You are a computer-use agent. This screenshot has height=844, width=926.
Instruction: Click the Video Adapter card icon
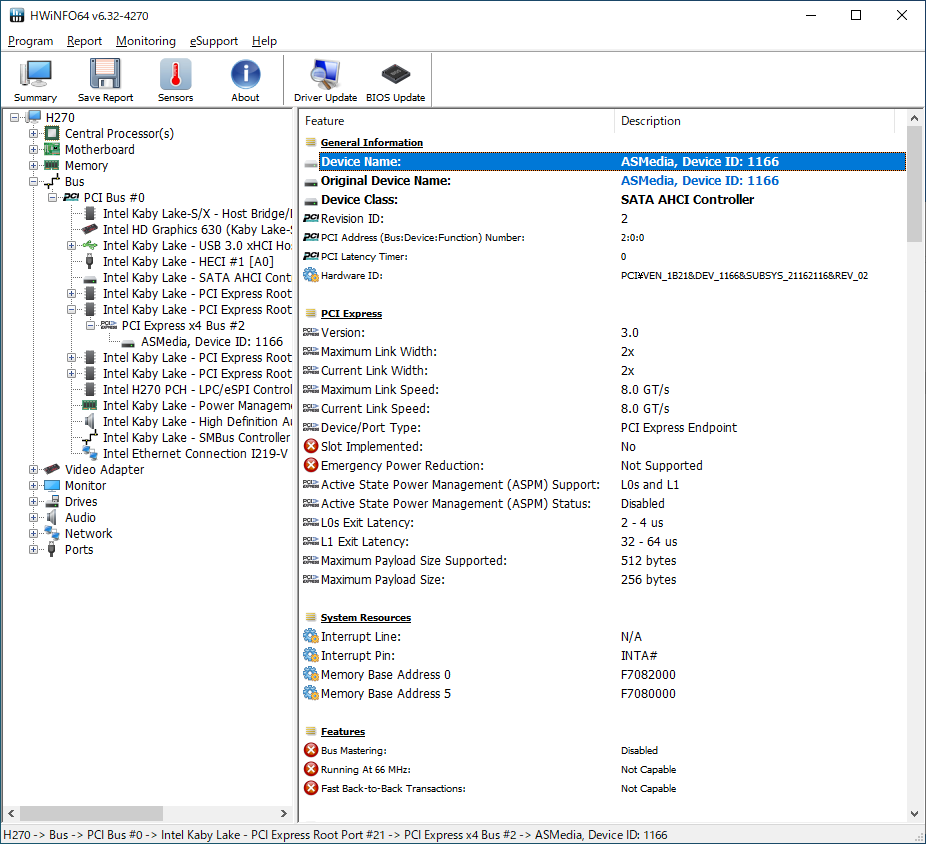point(52,469)
